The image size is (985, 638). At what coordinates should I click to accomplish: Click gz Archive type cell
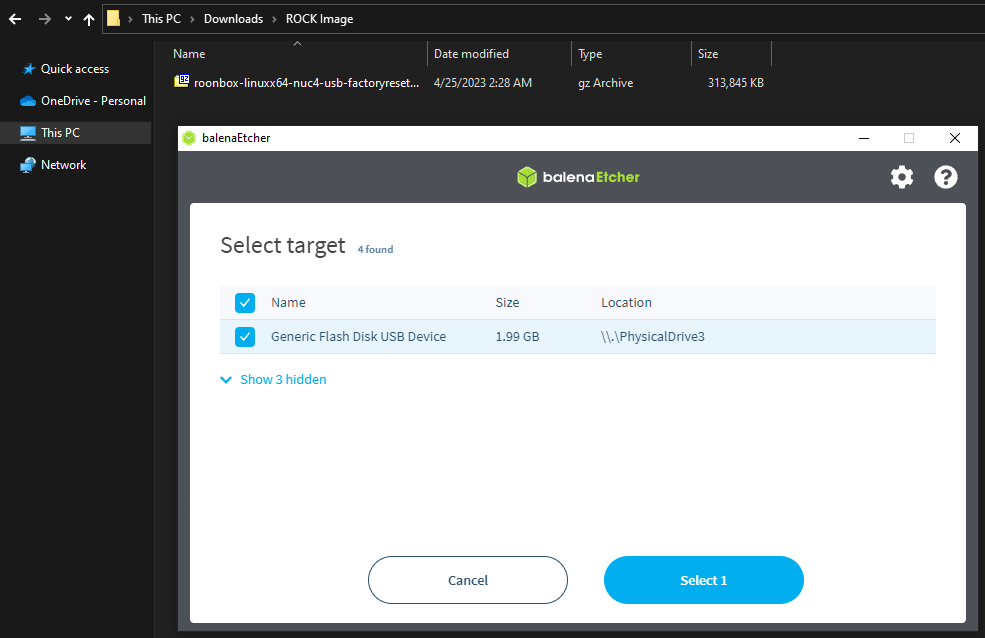(x=605, y=83)
